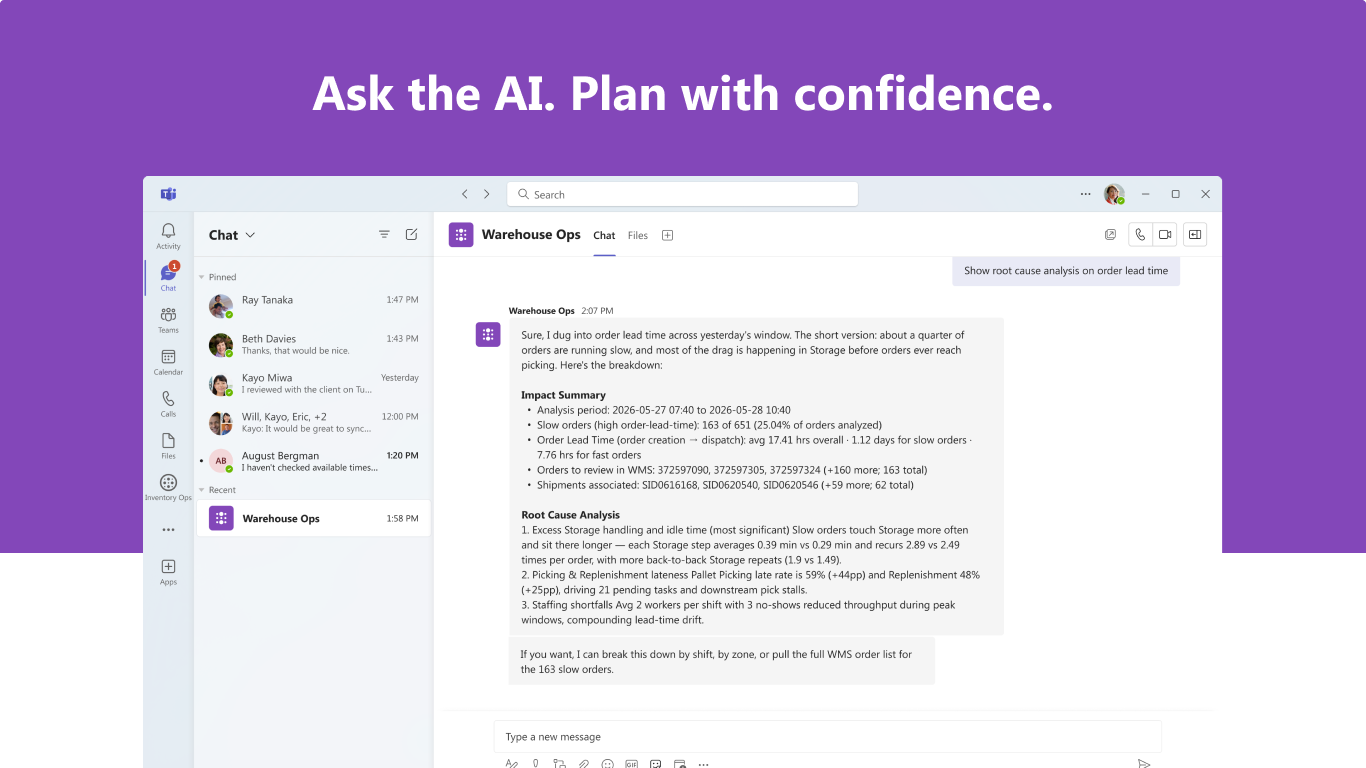Viewport: 1366px width, 768px height.
Task: Open the Apps store
Action: click(x=168, y=572)
